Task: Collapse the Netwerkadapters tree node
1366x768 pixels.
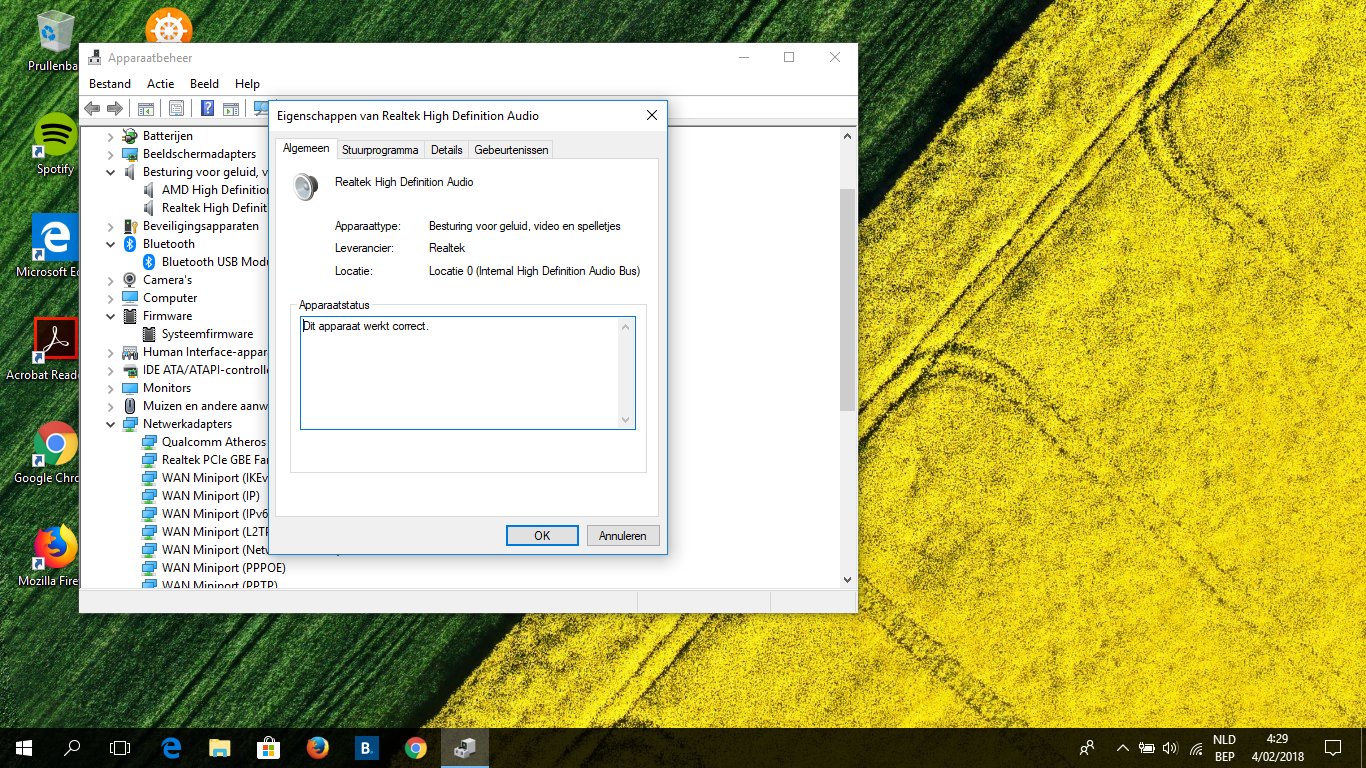Action: pos(111,424)
